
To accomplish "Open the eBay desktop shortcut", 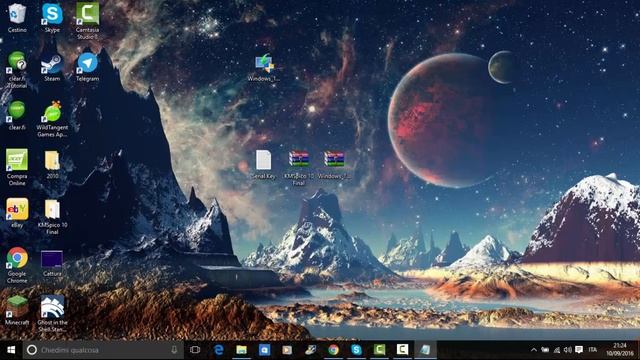I will 17,213.
